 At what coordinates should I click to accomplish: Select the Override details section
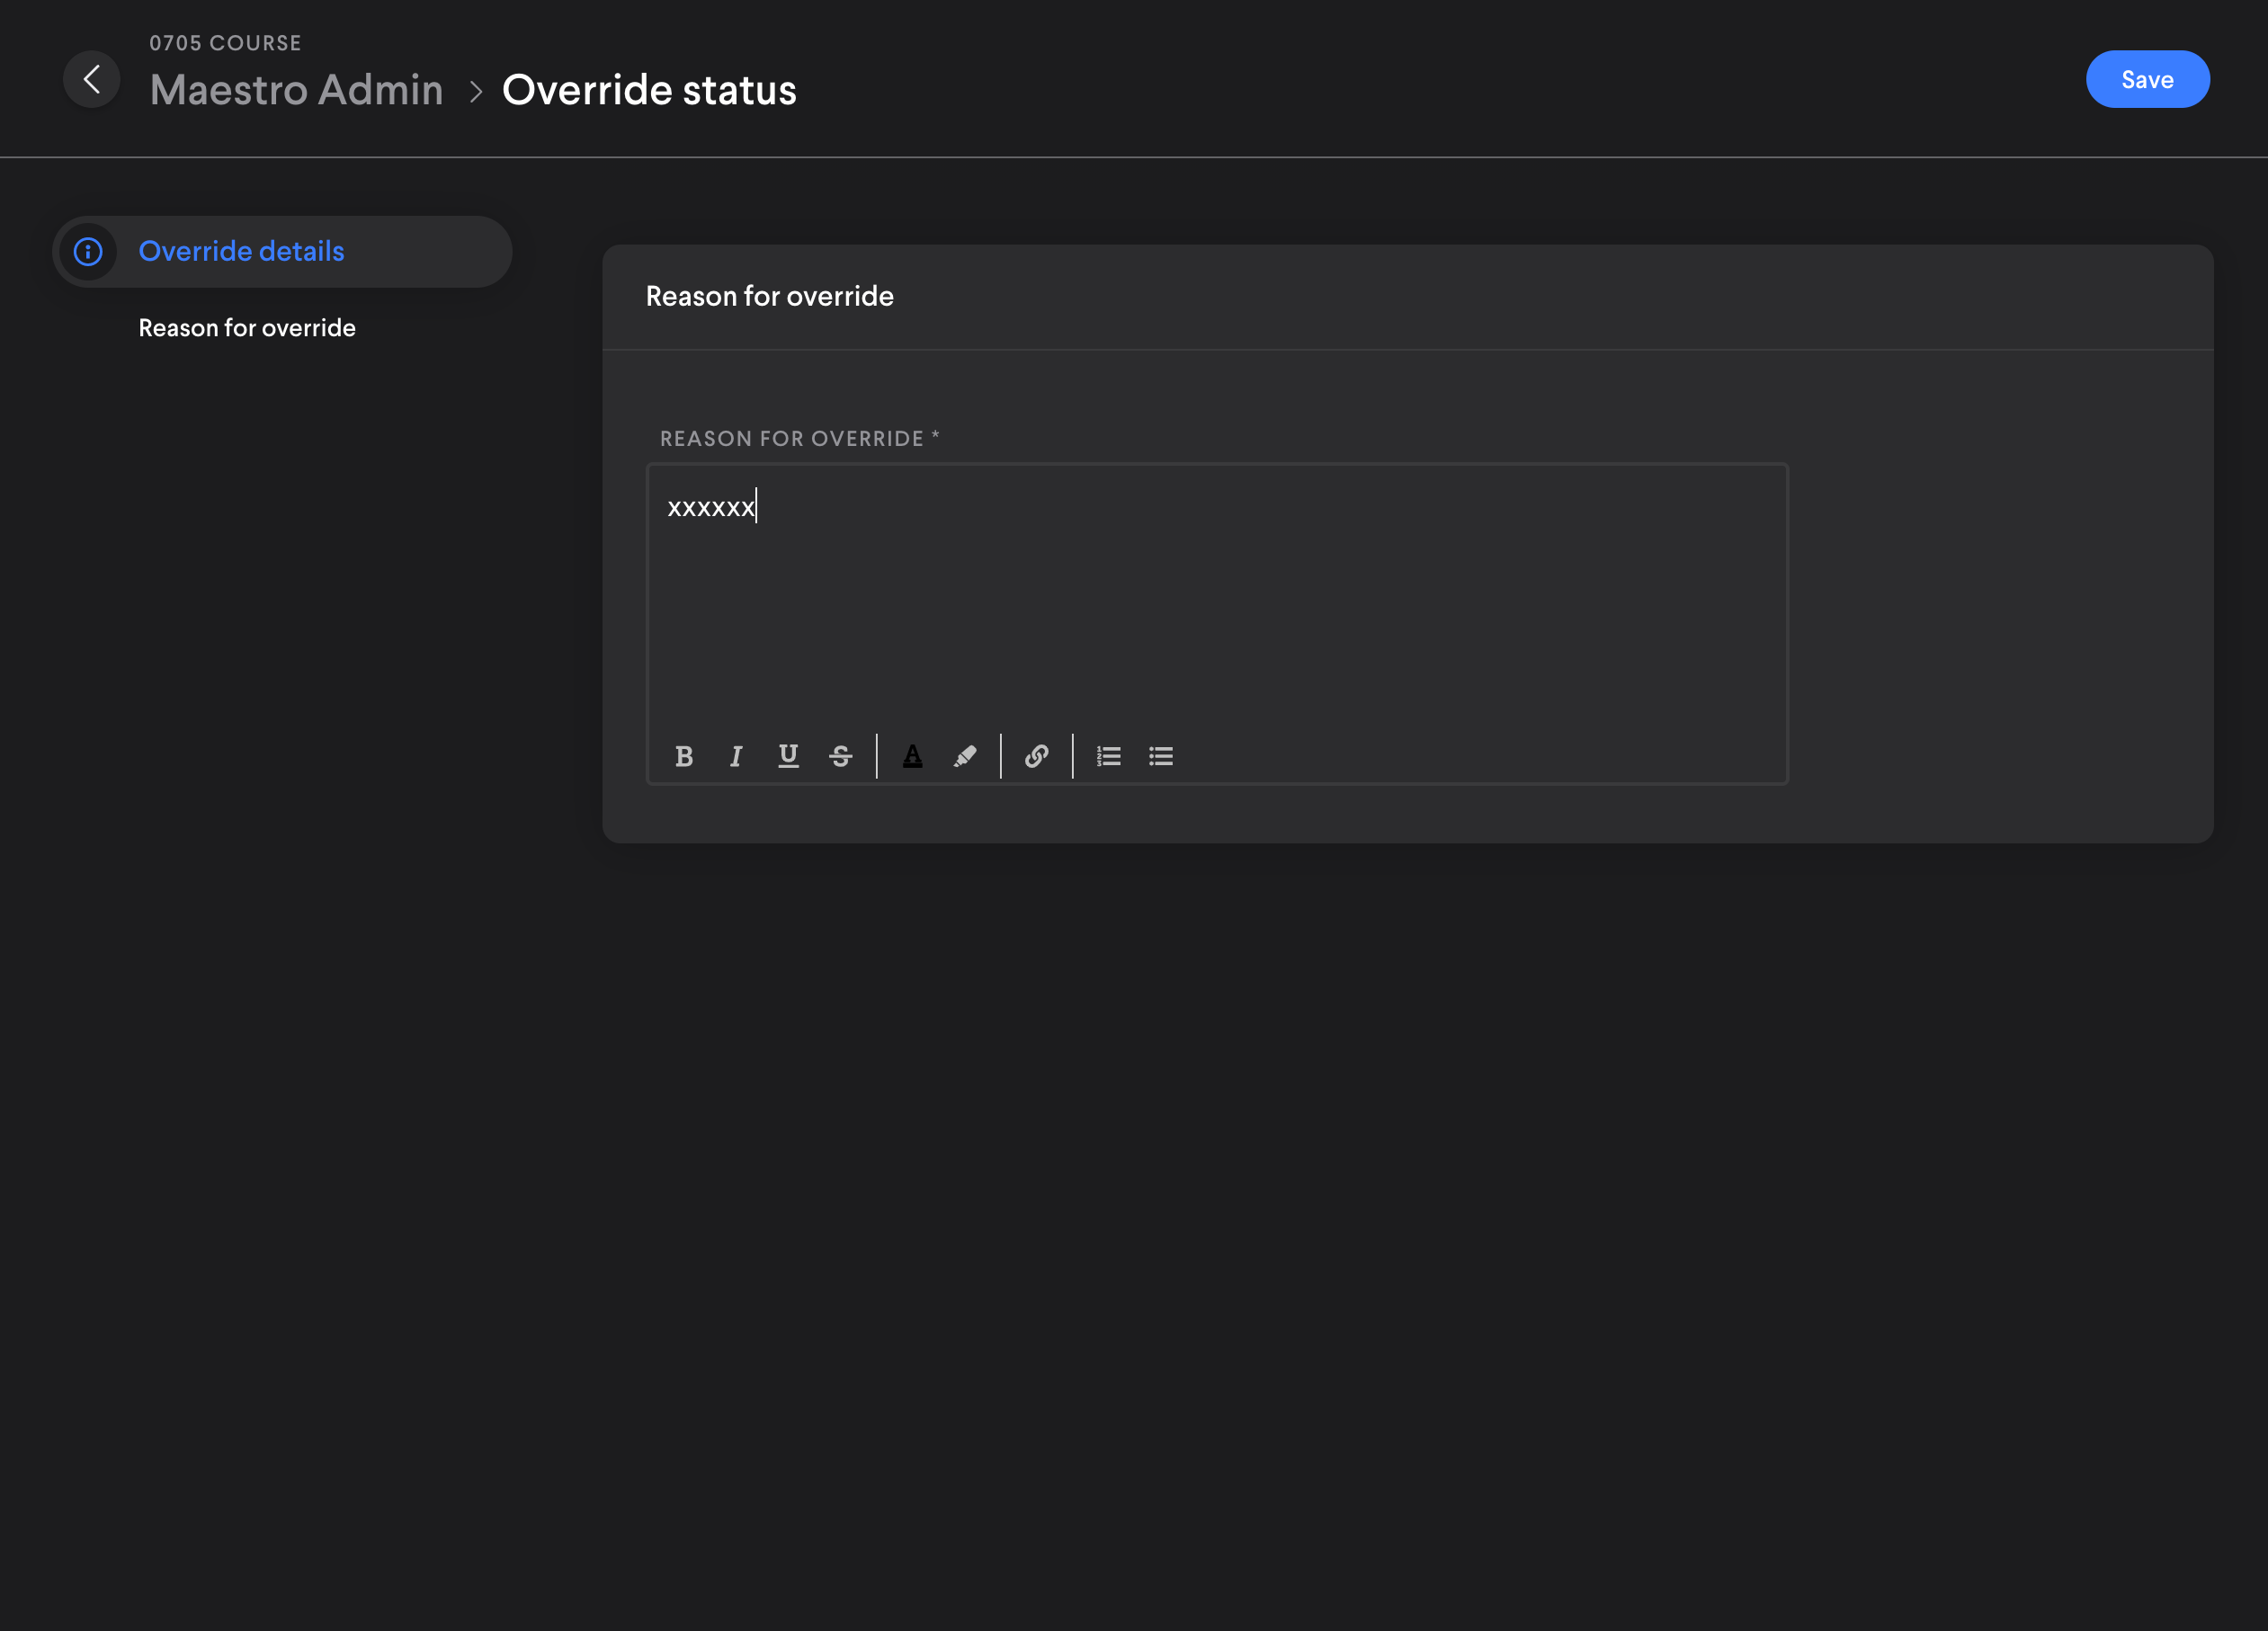pos(241,252)
